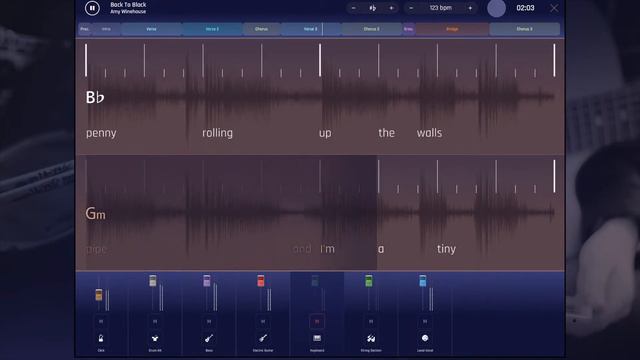Unmute the Keyboard track
The width and height of the screenshot is (640, 360).
(317, 322)
